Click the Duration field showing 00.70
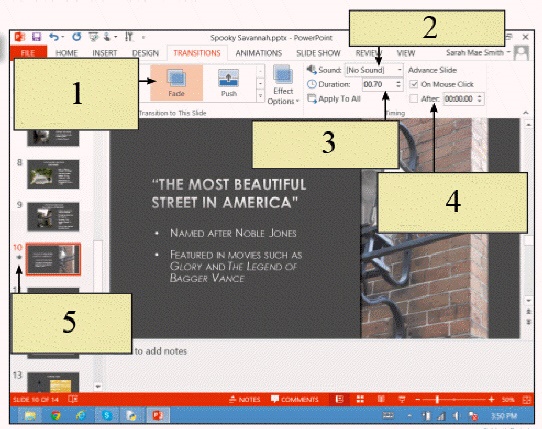542x429 pixels. click(378, 84)
